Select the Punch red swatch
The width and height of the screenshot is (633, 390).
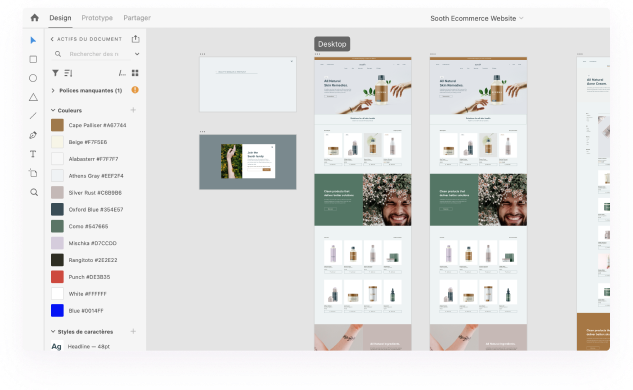coord(57,277)
